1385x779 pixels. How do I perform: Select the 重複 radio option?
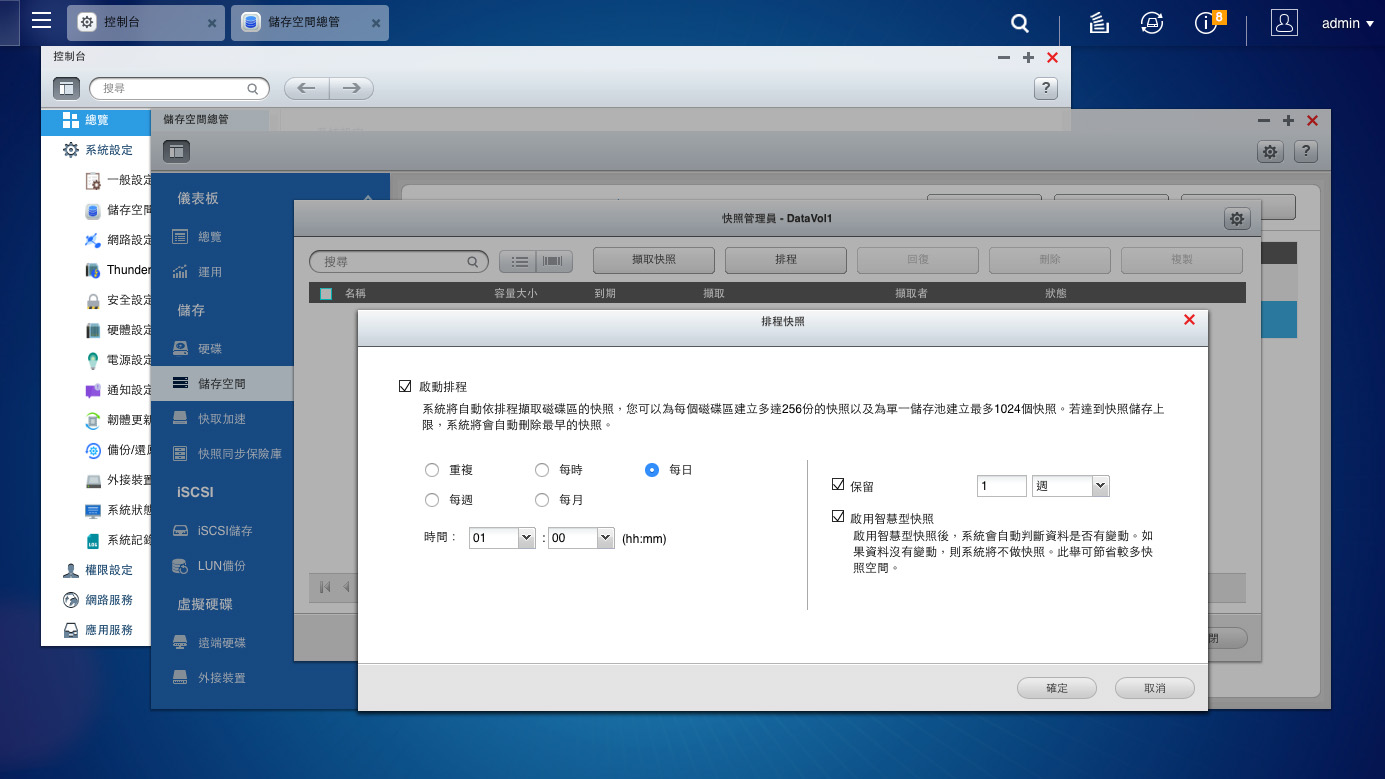click(432, 470)
